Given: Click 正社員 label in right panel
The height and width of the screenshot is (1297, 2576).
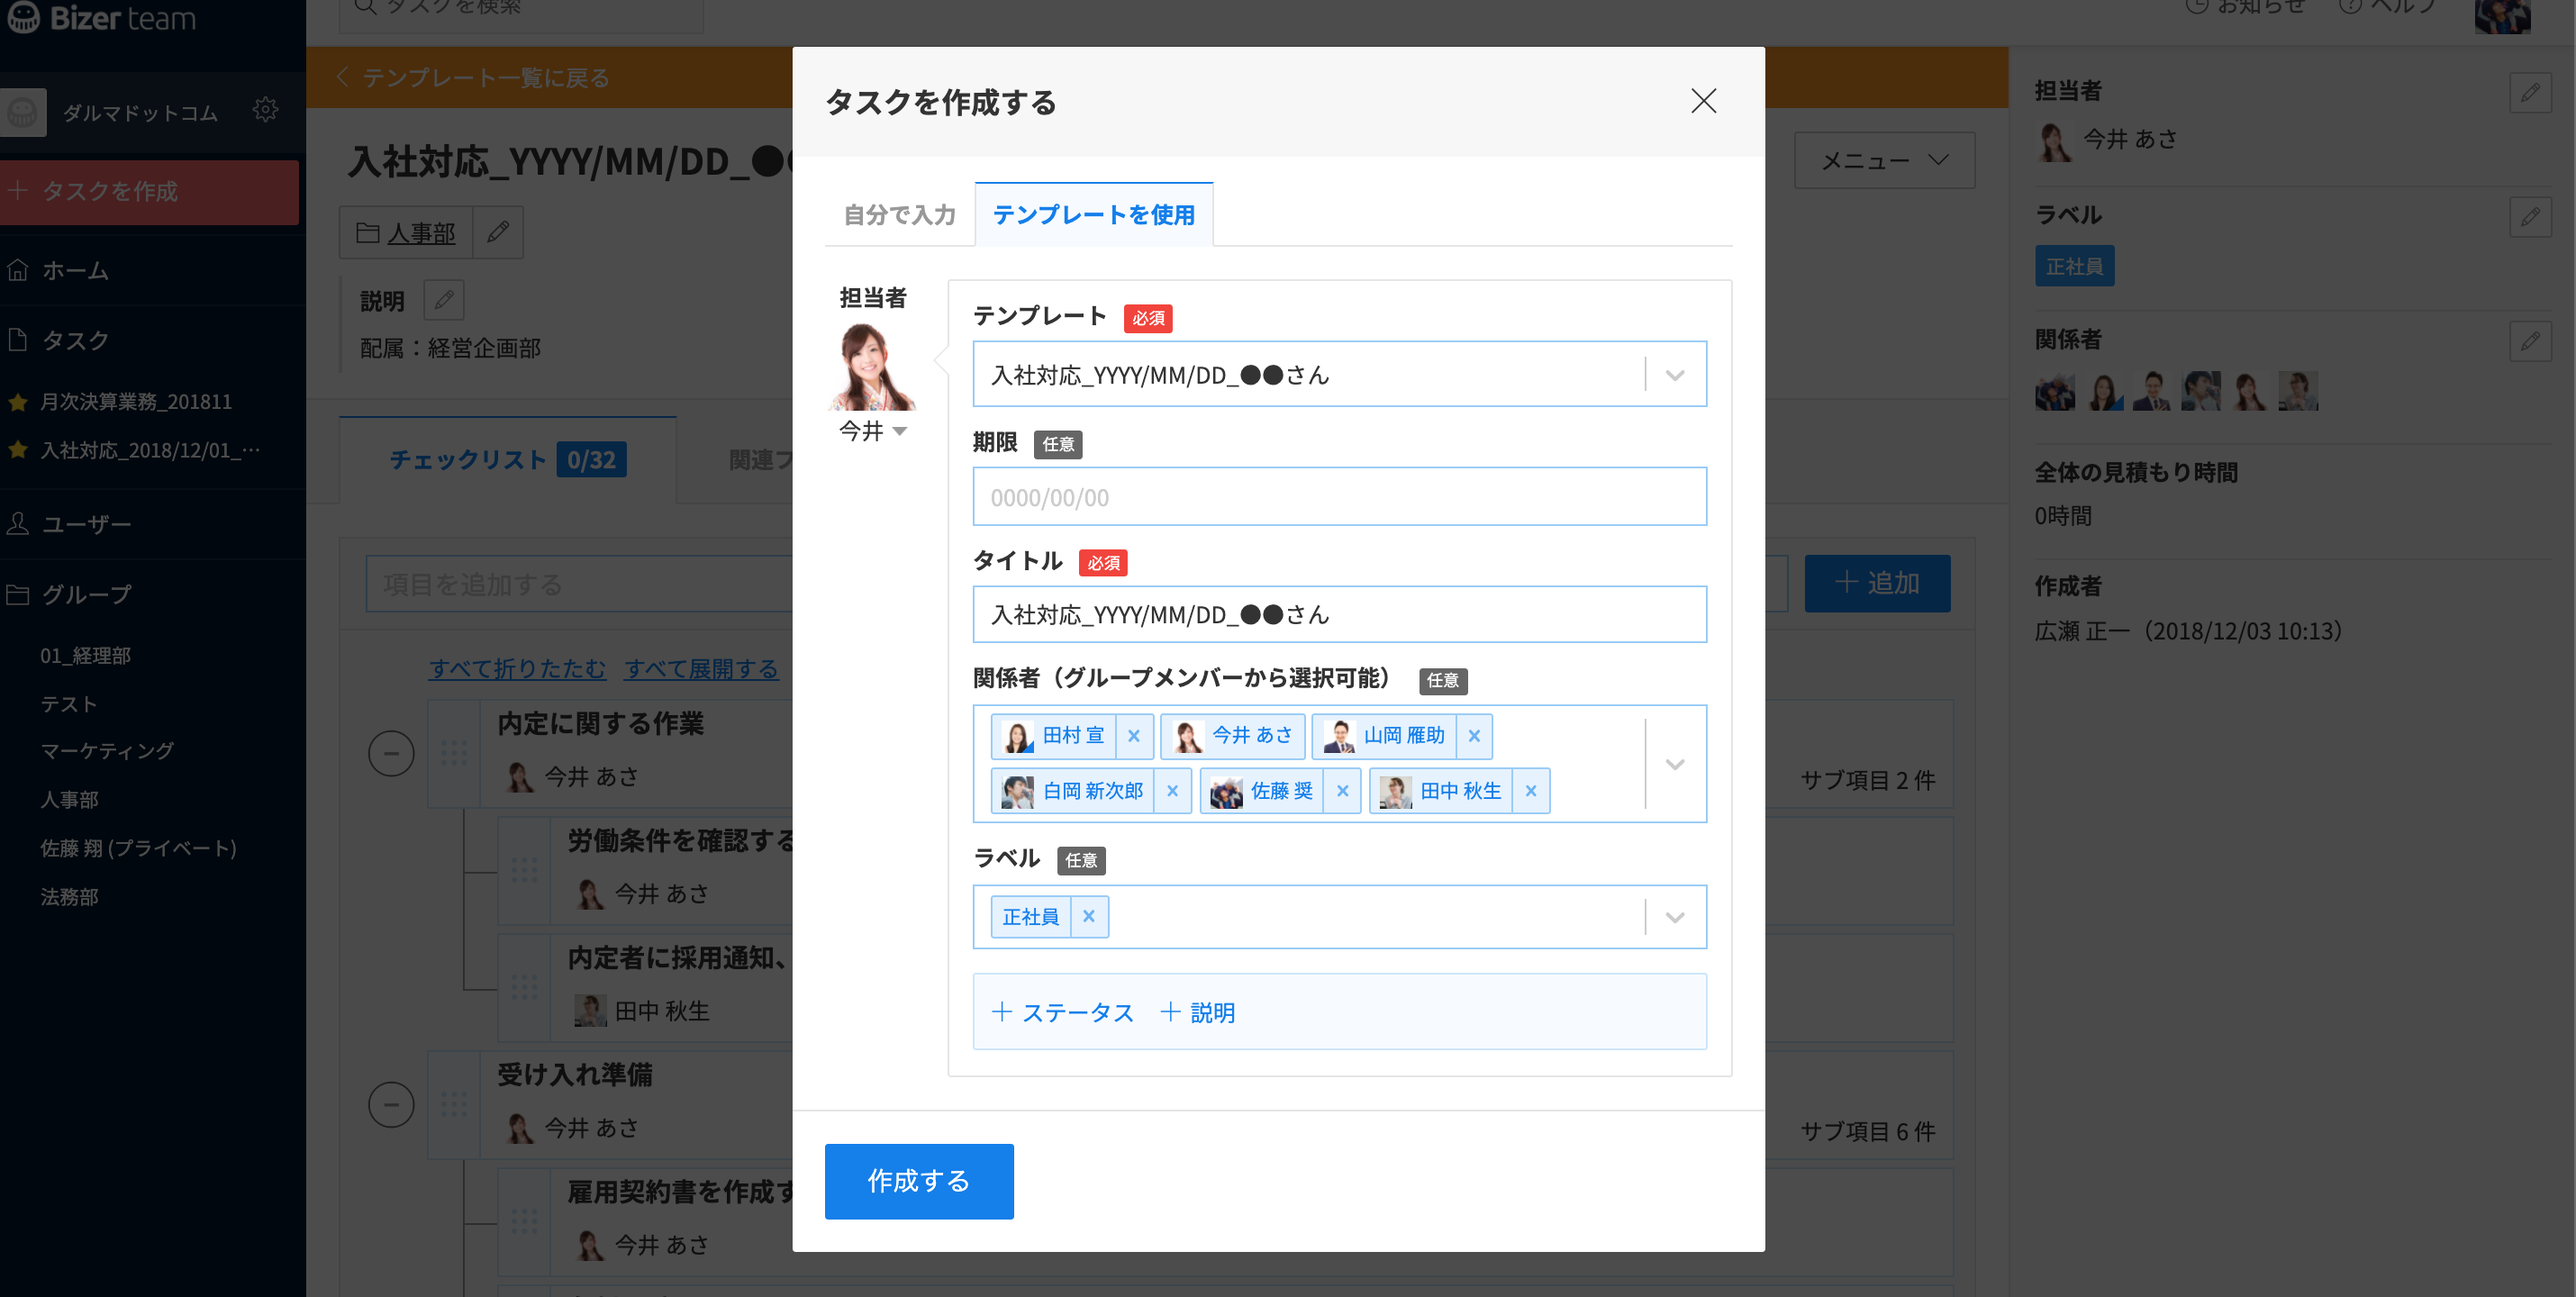Looking at the screenshot, I should click(x=2074, y=266).
